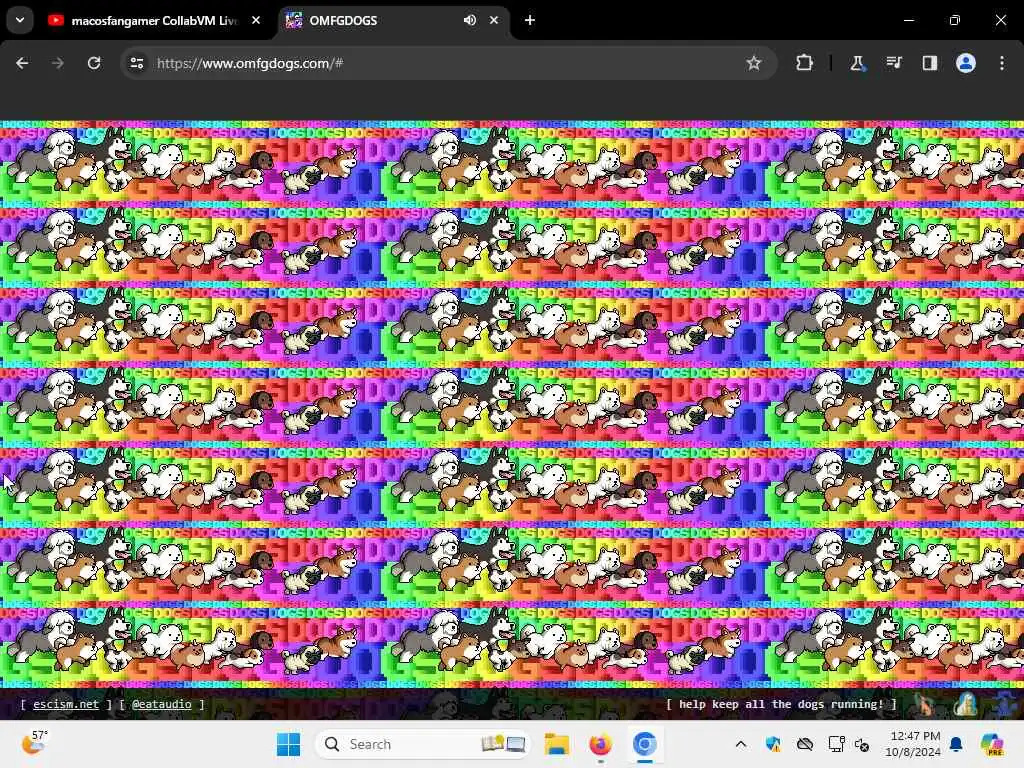Open File Explorer from taskbar
This screenshot has width=1024, height=768.
tap(557, 744)
